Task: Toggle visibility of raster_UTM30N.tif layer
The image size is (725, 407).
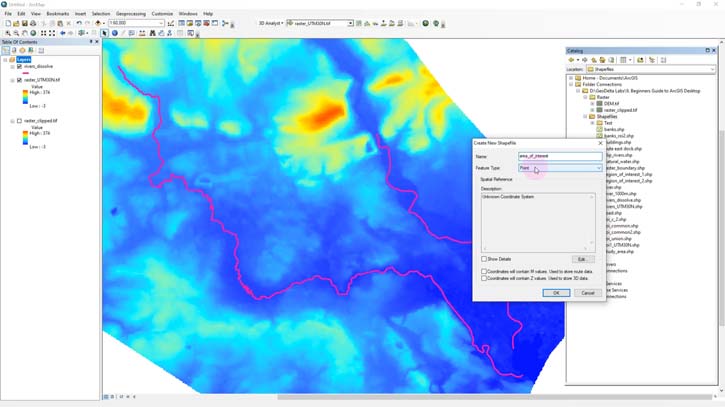Action: click(x=19, y=80)
